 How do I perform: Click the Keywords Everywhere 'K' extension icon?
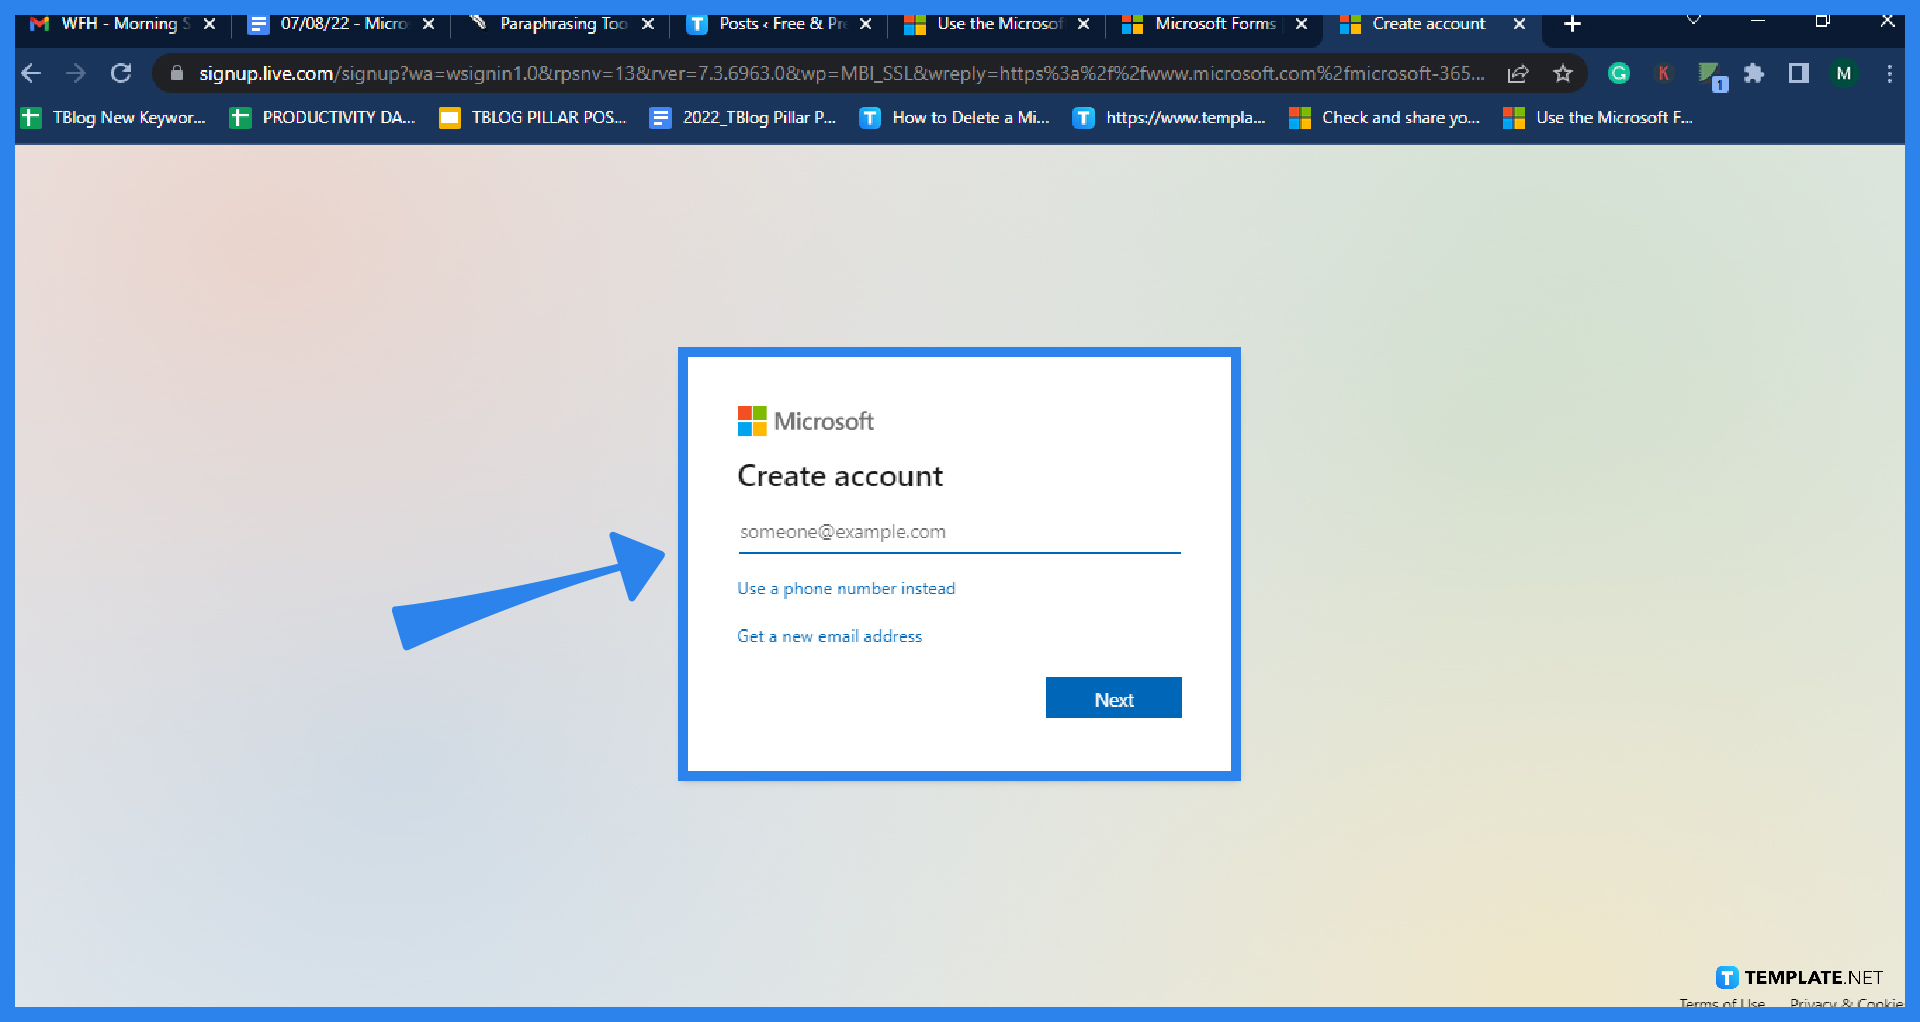click(1663, 73)
